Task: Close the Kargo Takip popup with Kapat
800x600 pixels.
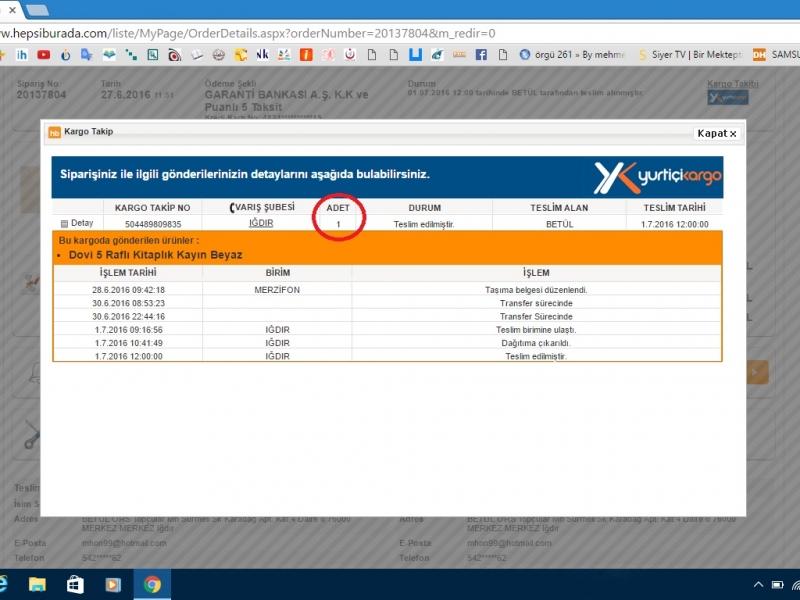Action: [717, 134]
